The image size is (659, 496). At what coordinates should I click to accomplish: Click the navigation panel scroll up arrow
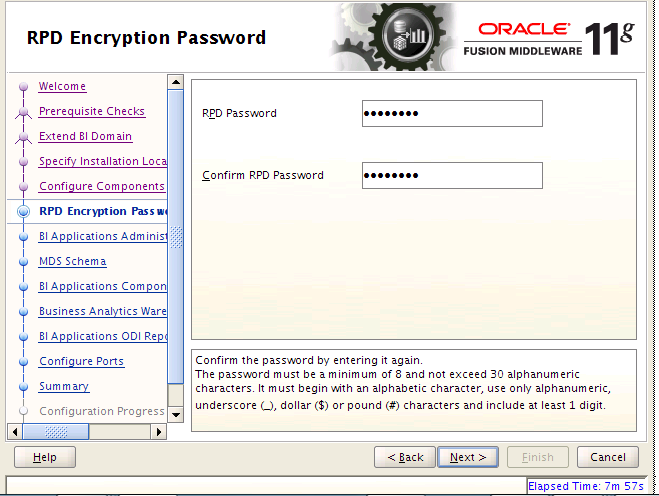pos(176,82)
